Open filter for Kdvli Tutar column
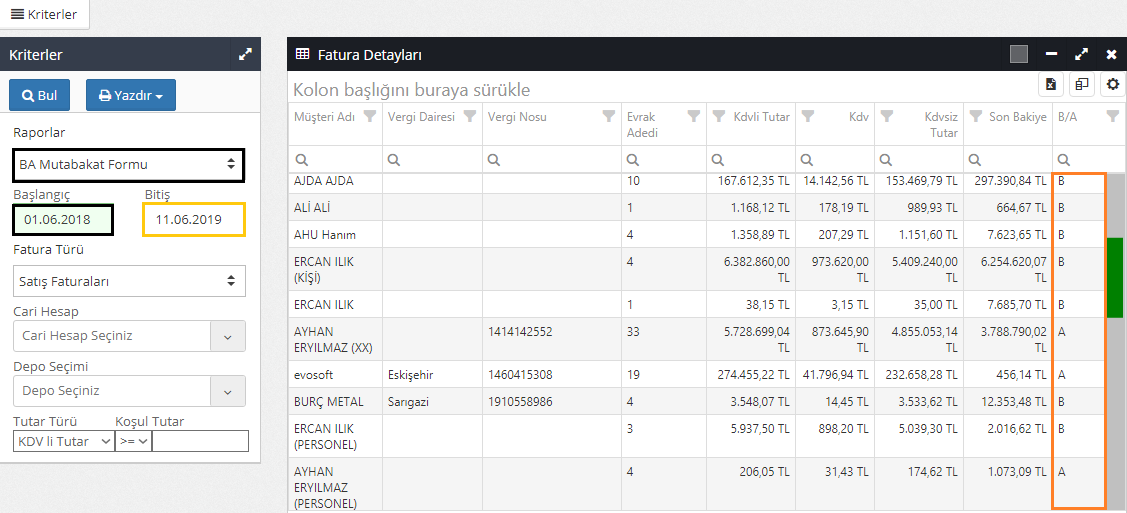This screenshot has width=1127, height=513. (719, 116)
